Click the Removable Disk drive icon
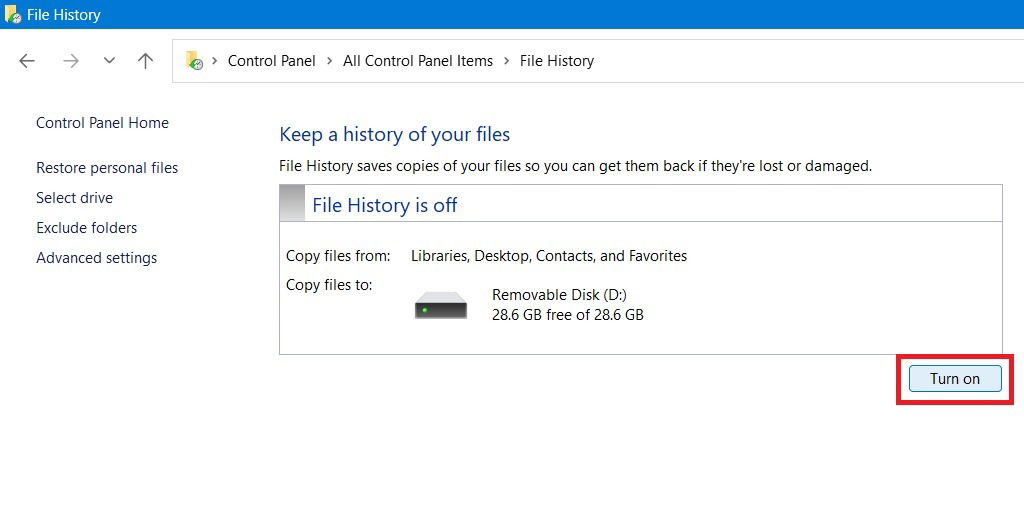This screenshot has height=520, width=1024. pos(441,305)
